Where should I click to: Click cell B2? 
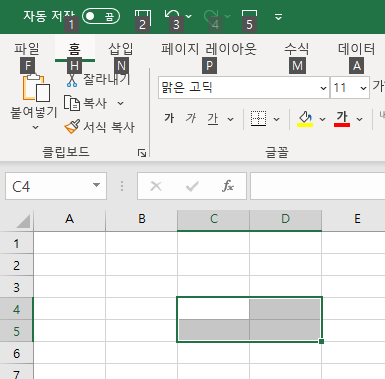(141, 265)
